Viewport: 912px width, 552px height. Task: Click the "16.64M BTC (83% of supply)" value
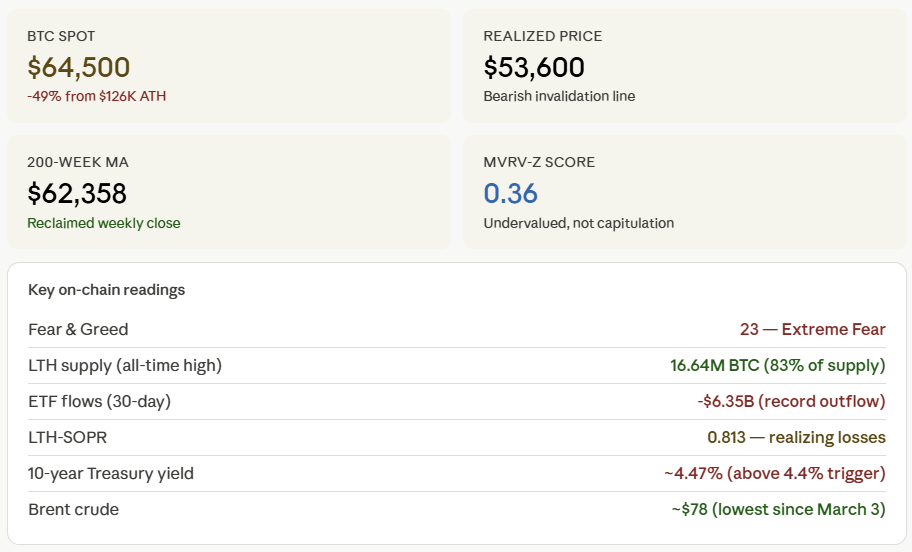click(x=778, y=365)
